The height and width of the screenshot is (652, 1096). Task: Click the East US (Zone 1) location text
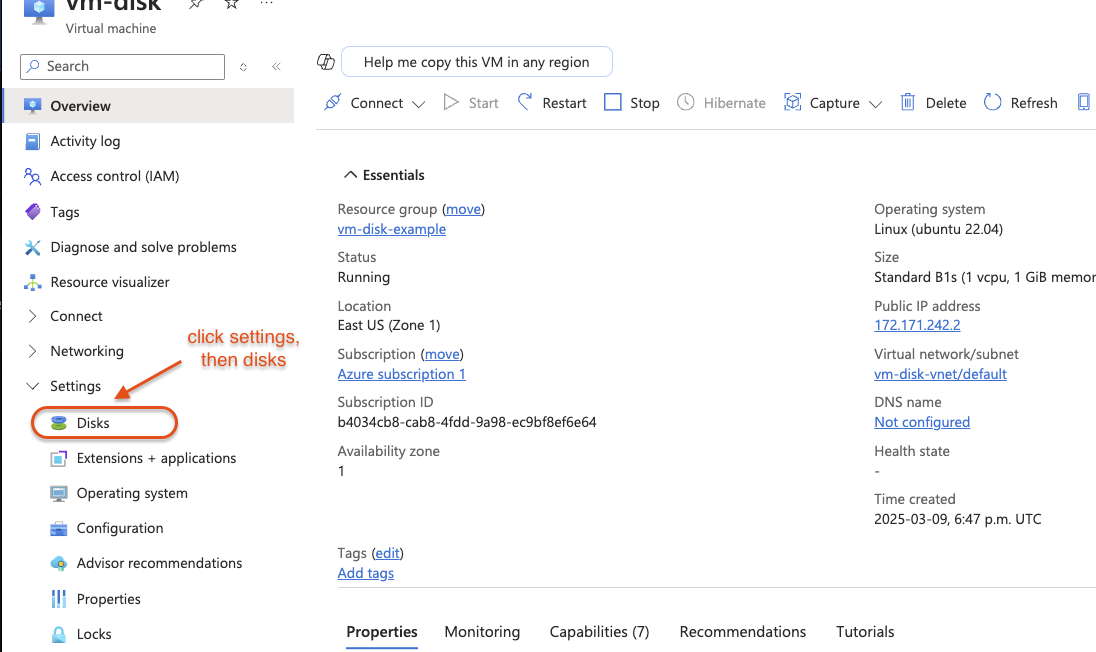click(389, 325)
